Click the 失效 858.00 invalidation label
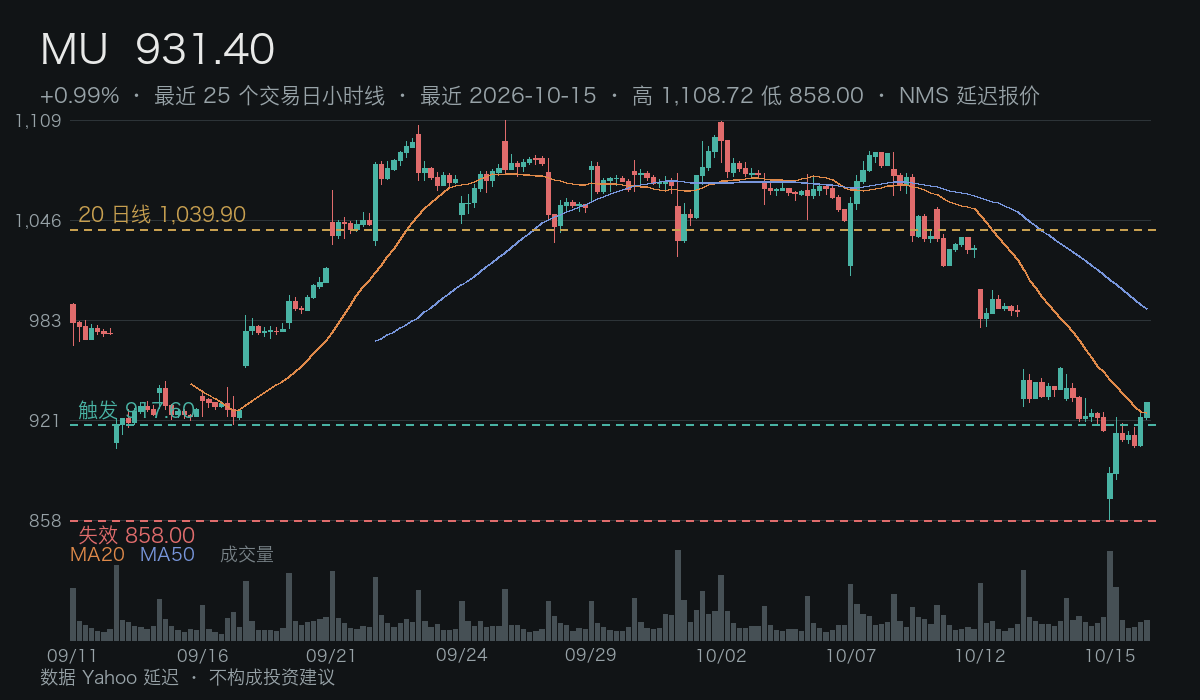 tap(136, 536)
